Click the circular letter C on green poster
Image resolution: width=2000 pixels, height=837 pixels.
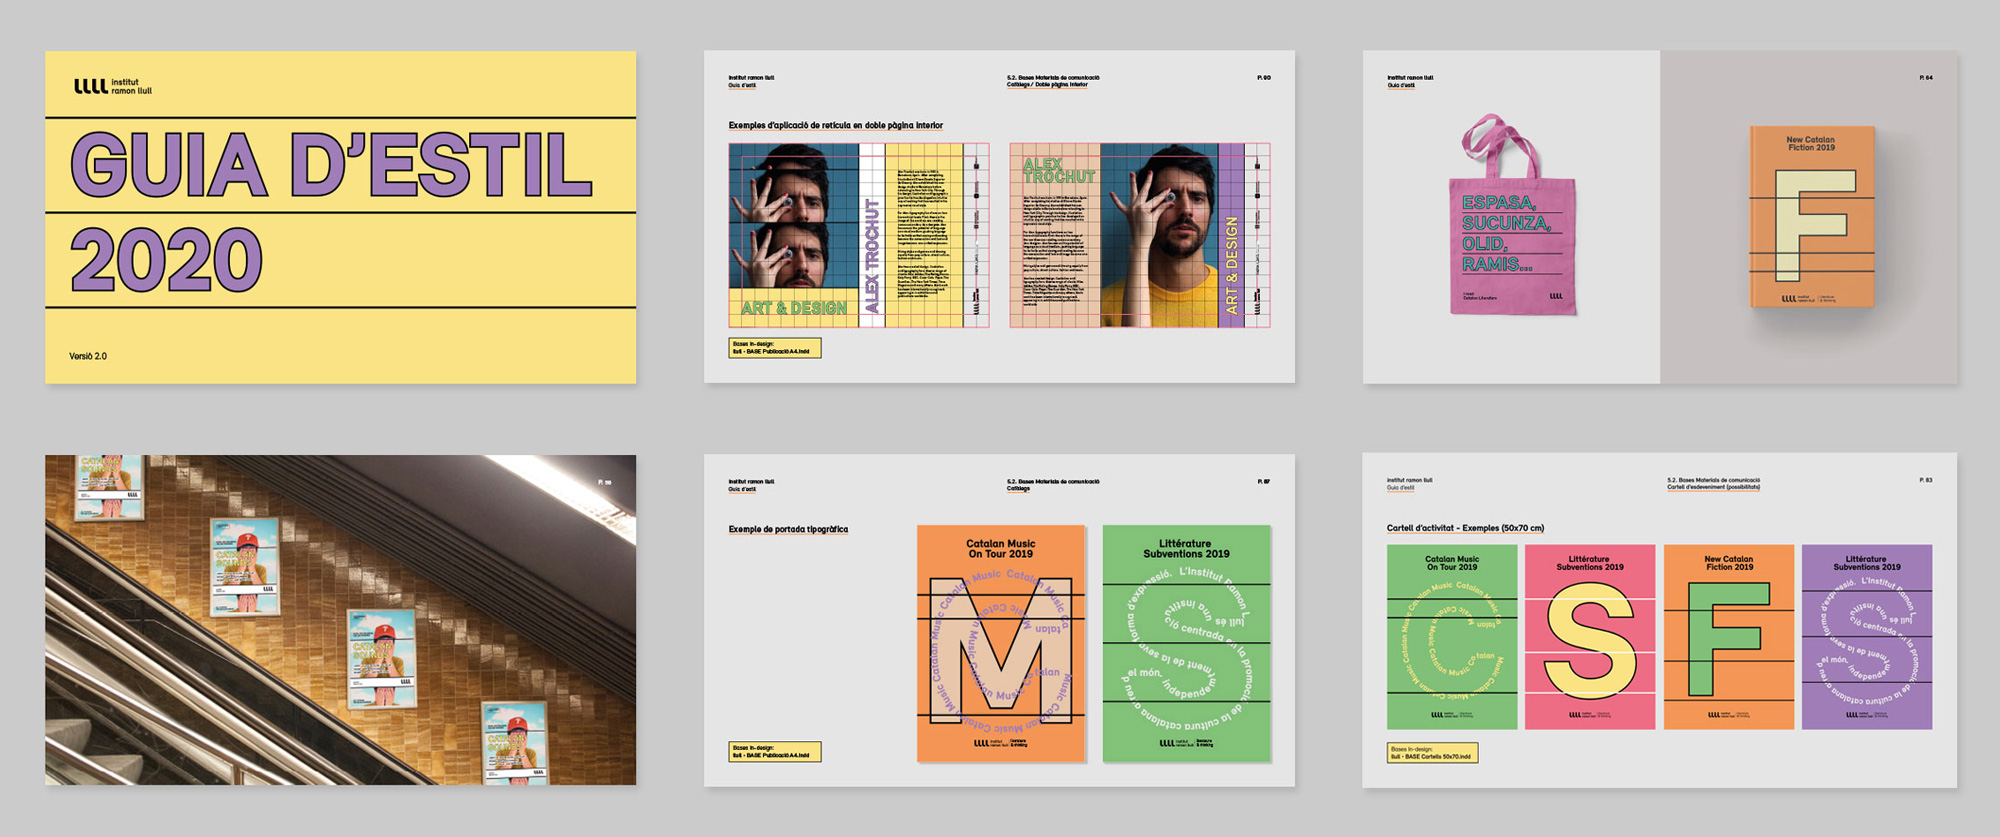coord(1451,640)
